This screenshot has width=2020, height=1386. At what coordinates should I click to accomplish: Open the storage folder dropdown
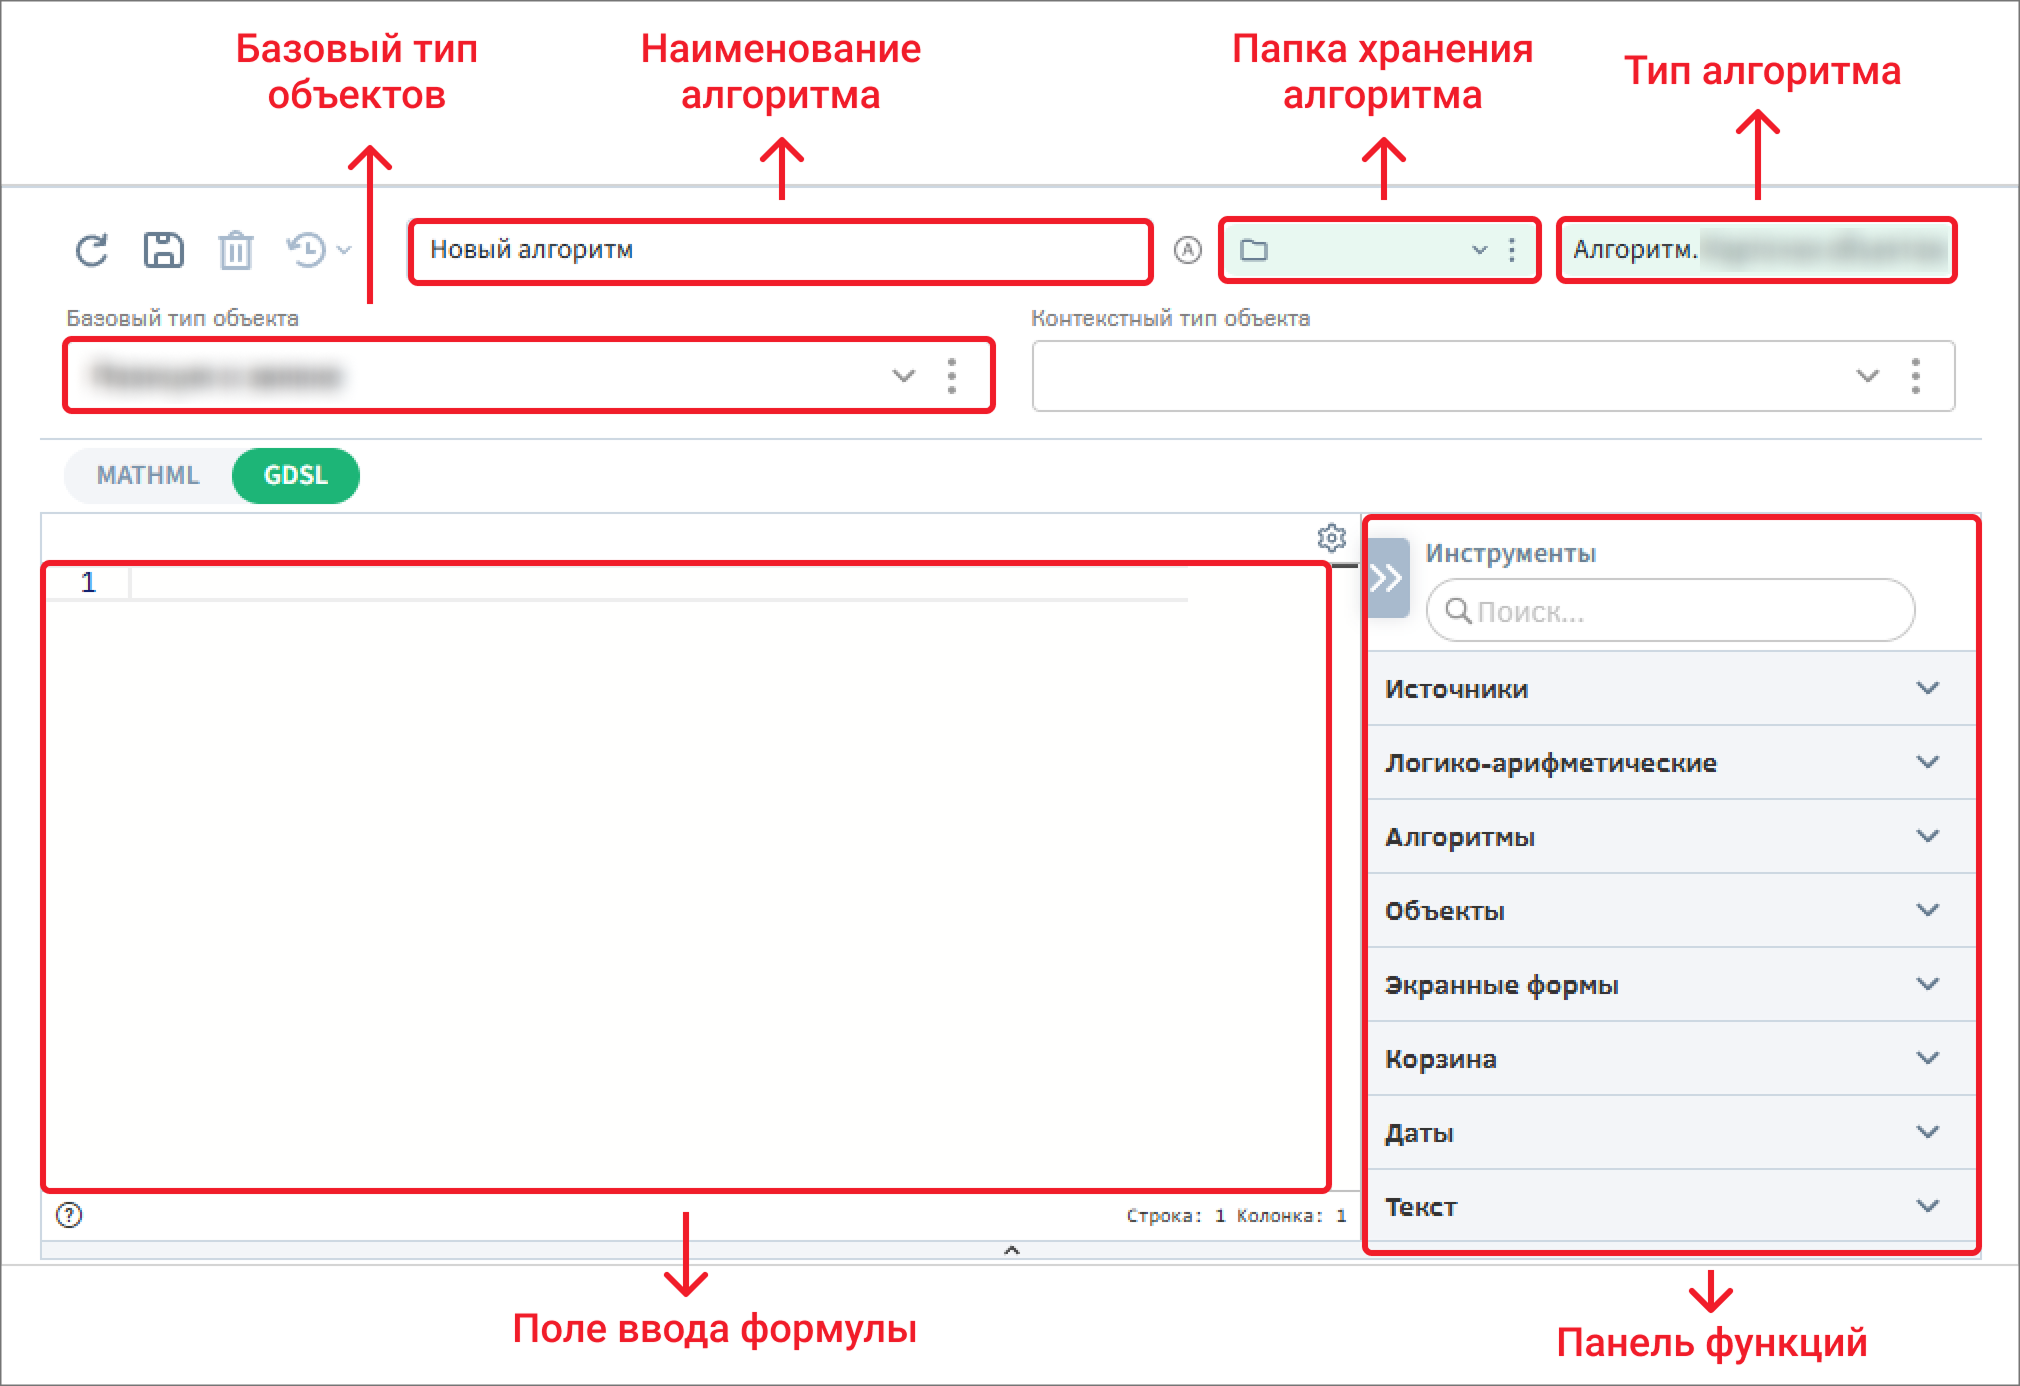click(1479, 250)
